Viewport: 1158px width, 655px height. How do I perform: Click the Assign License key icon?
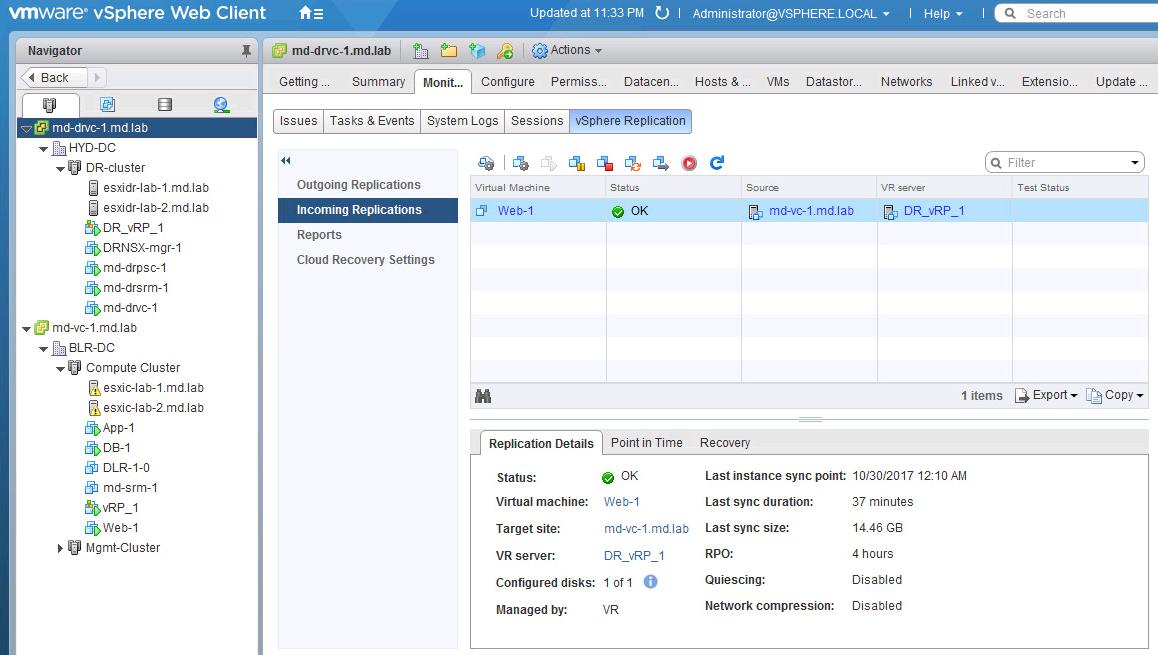(505, 50)
